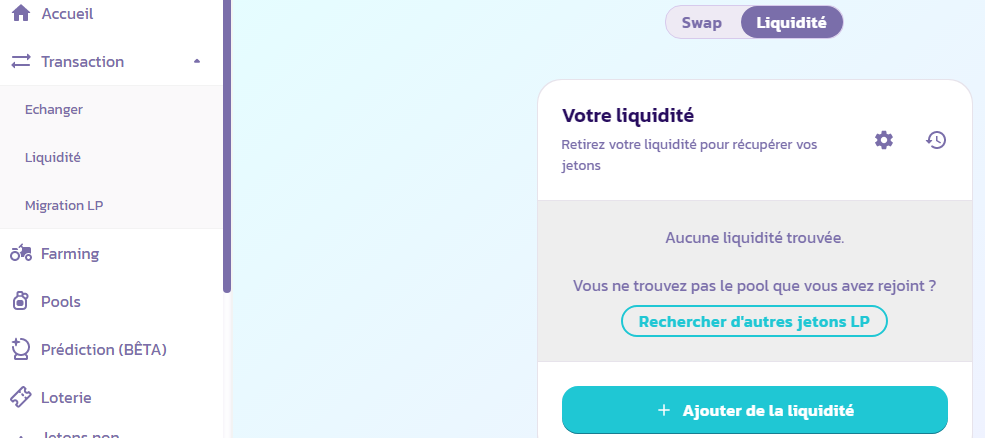
Task: Open the Pools menu entry label
Action: pyautogui.click(x=61, y=302)
